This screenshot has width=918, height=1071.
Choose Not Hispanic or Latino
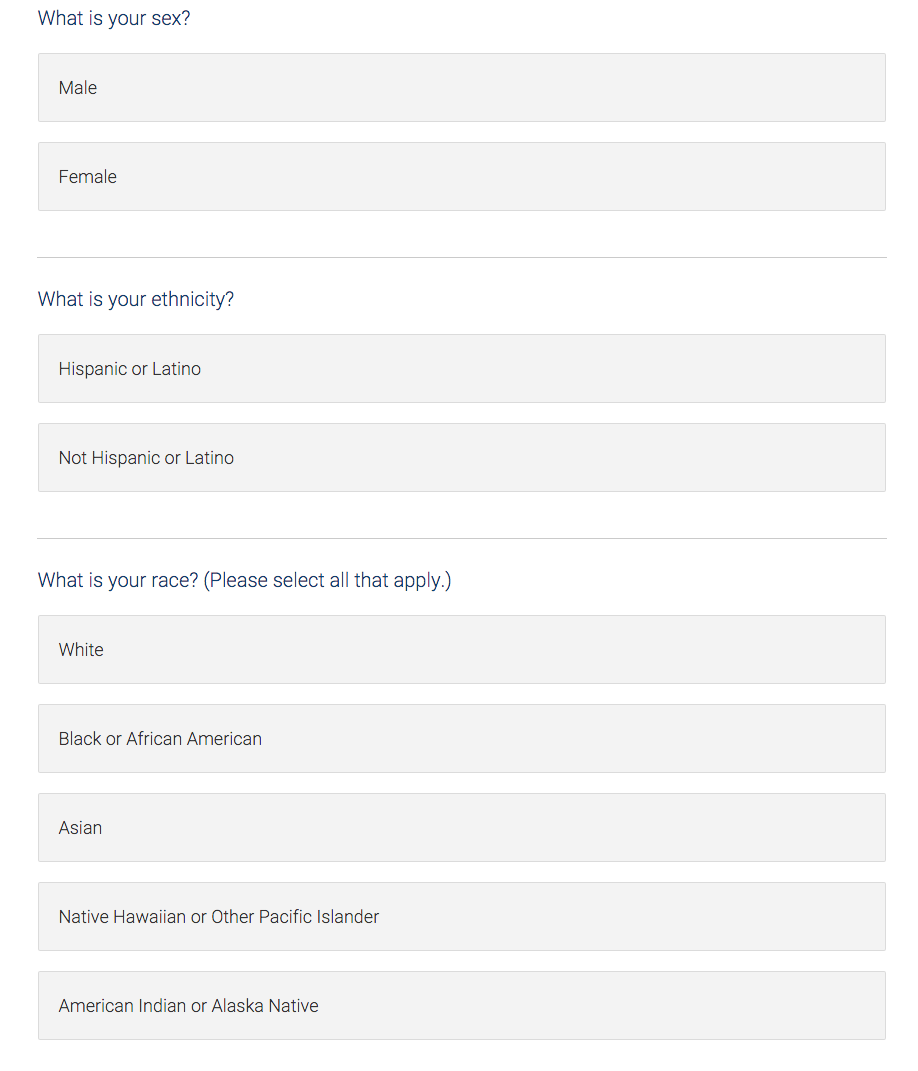point(461,458)
